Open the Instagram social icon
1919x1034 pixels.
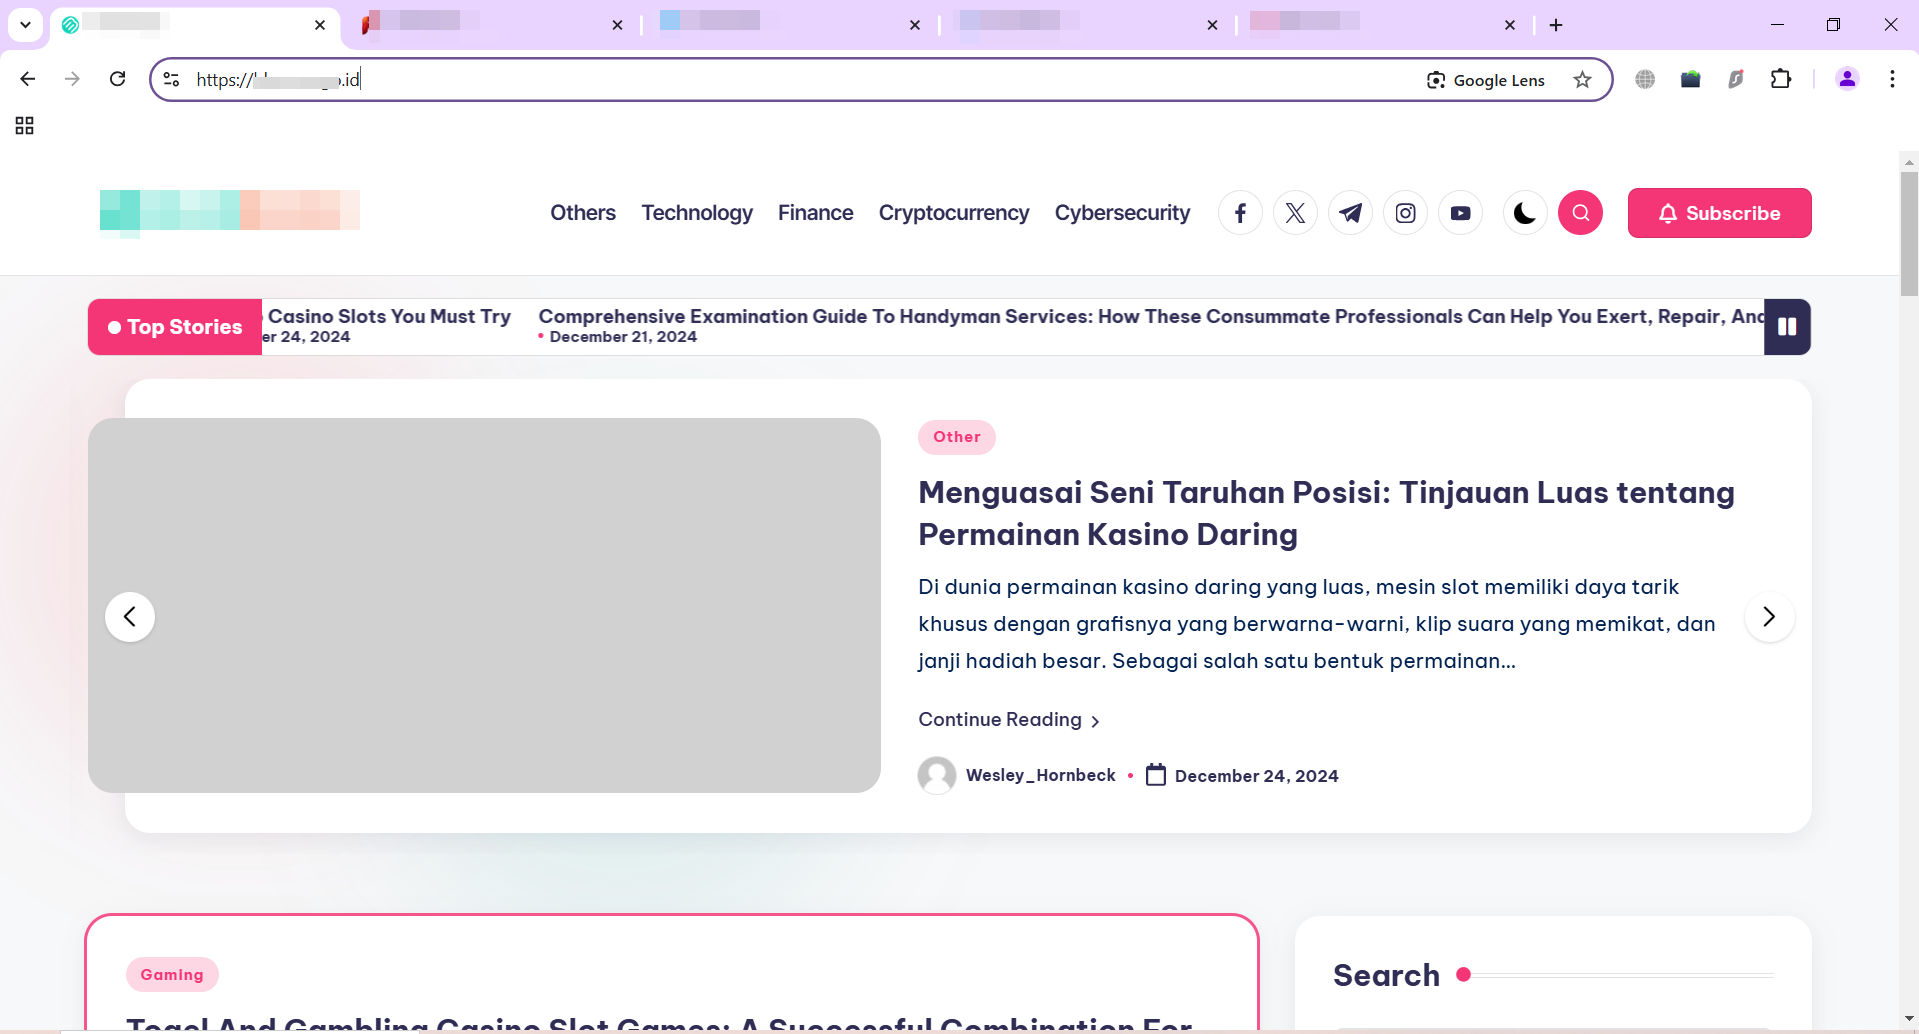click(x=1405, y=213)
